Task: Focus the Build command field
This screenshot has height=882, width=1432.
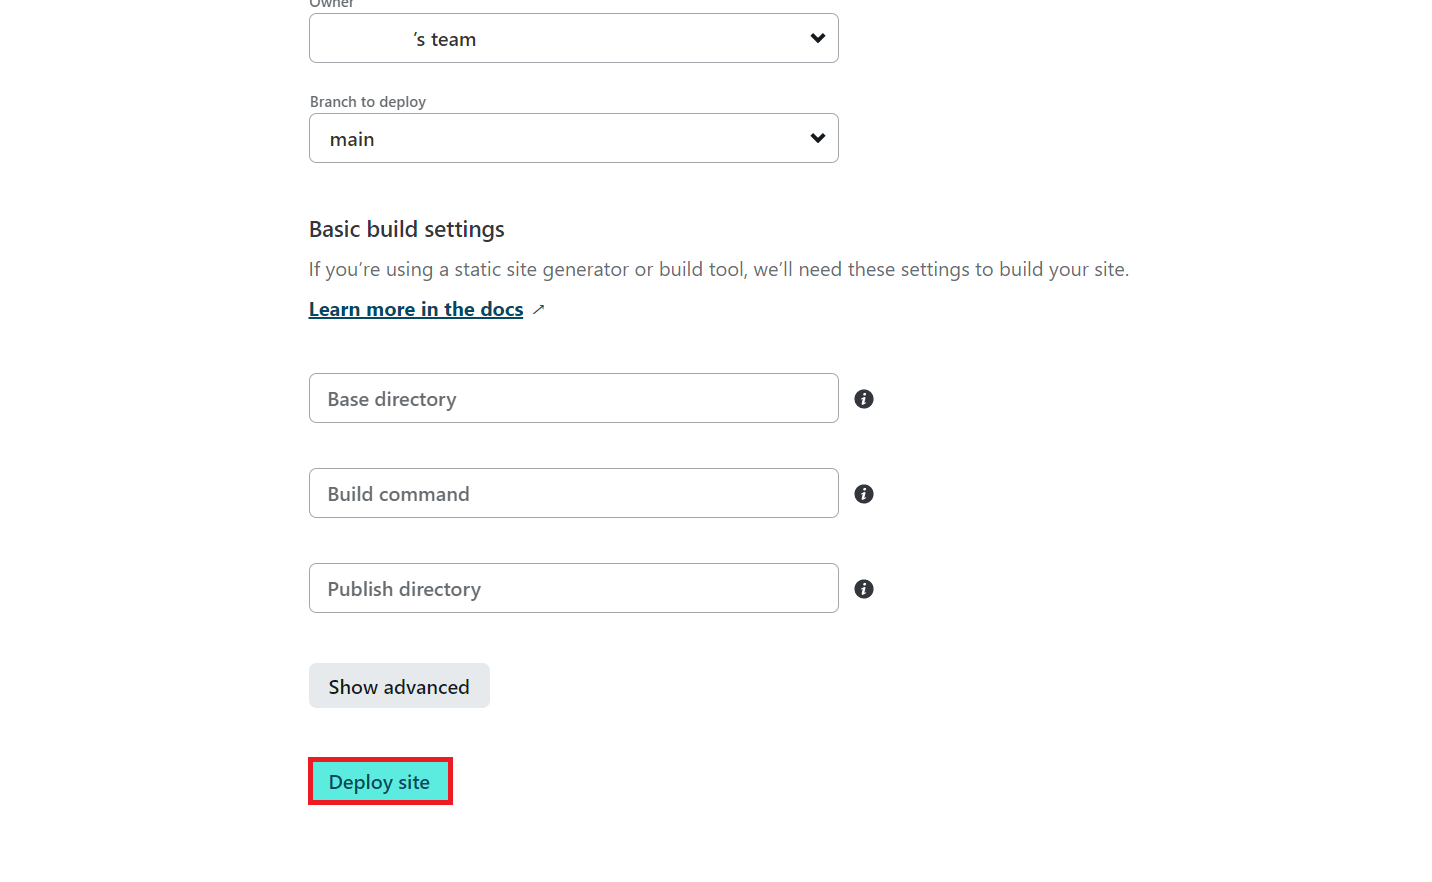Action: [574, 493]
